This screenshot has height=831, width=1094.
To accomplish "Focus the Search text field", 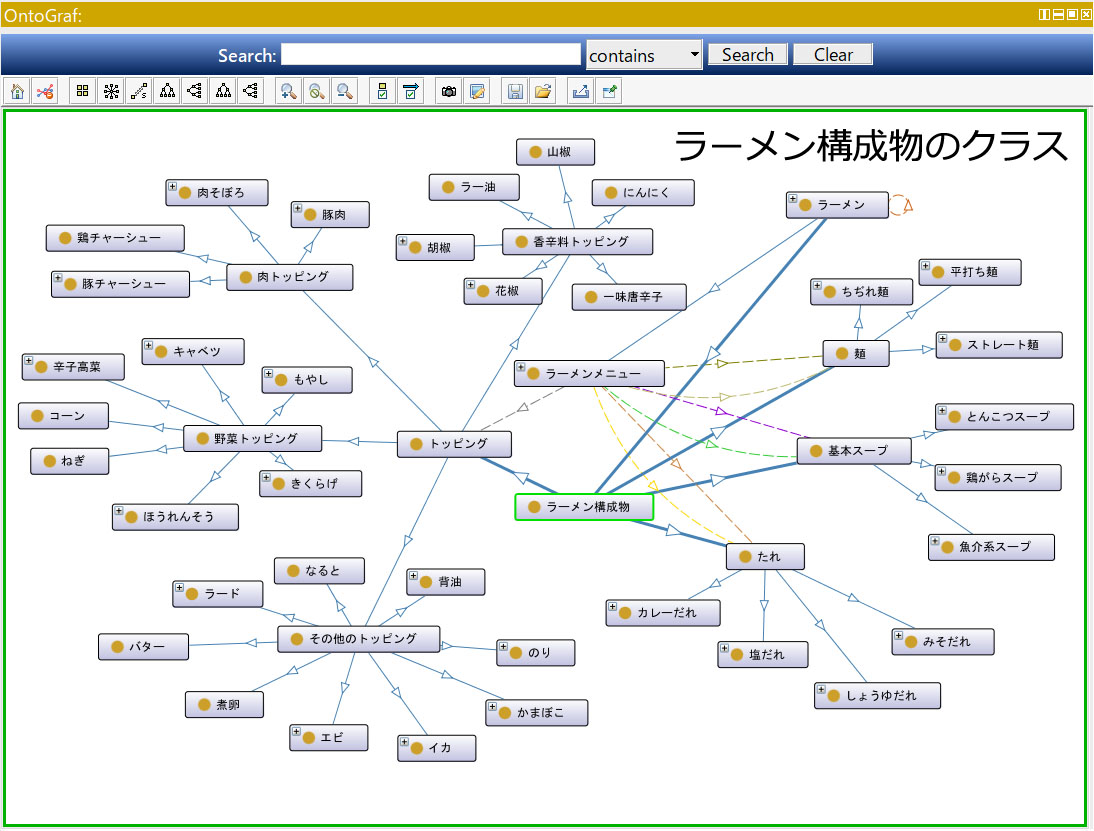I will pos(430,54).
